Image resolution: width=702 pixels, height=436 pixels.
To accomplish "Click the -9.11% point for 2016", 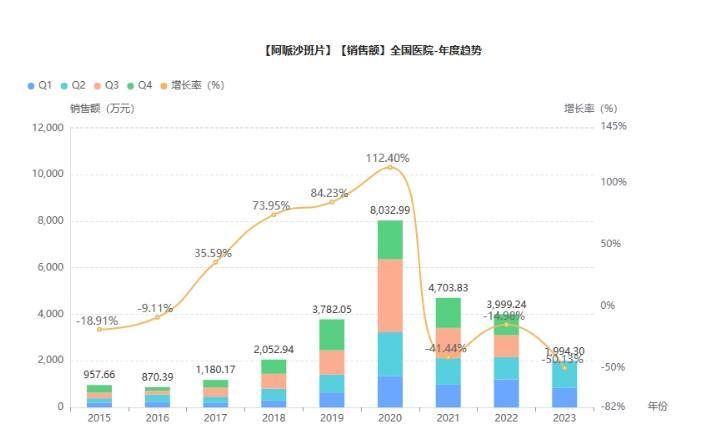I will 157,317.
